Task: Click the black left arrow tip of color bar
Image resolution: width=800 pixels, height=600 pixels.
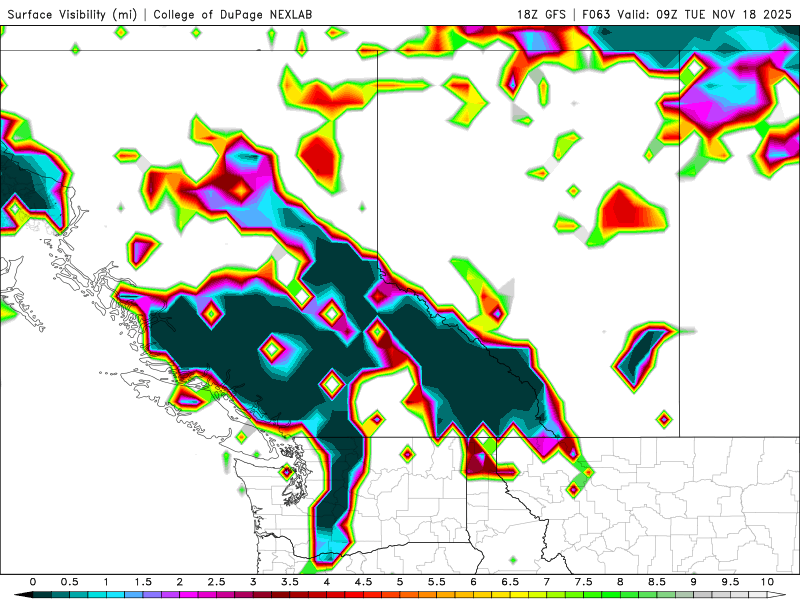Action: [23, 595]
